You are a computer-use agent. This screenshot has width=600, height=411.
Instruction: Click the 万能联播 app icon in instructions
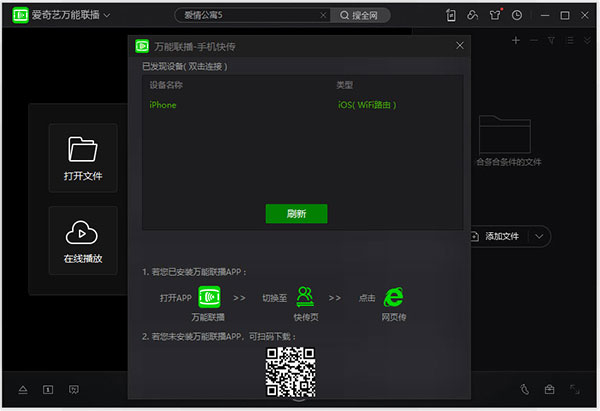tap(209, 297)
